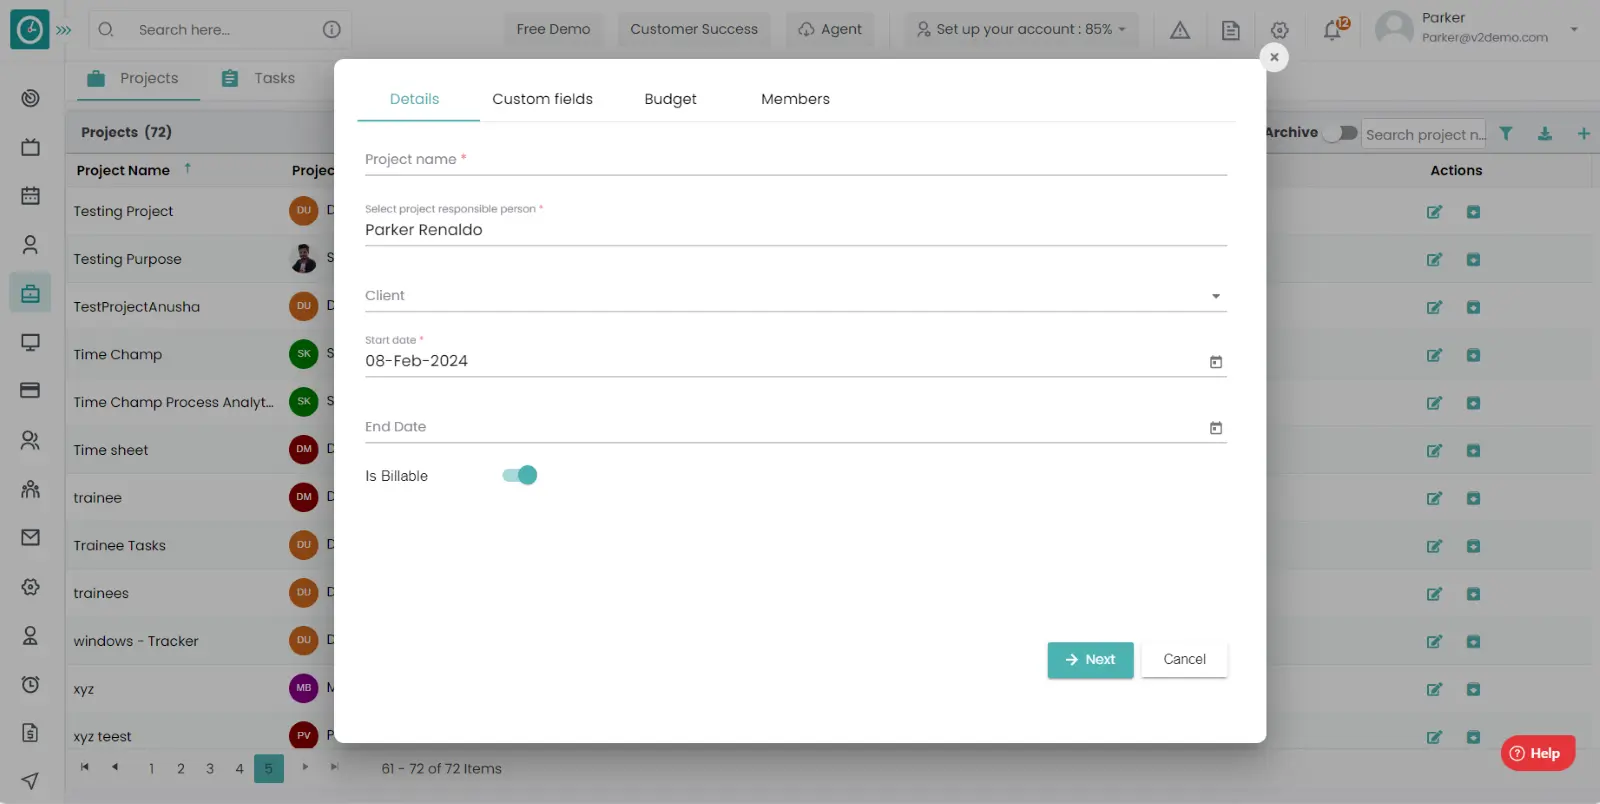The image size is (1600, 804).
Task: Switch to the Members tab
Action: (x=795, y=99)
